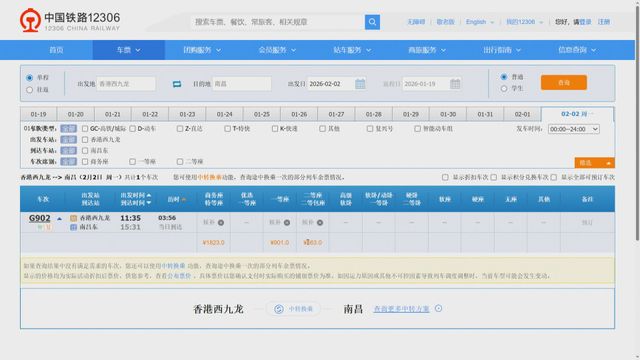Expand the member services menu

click(277, 50)
